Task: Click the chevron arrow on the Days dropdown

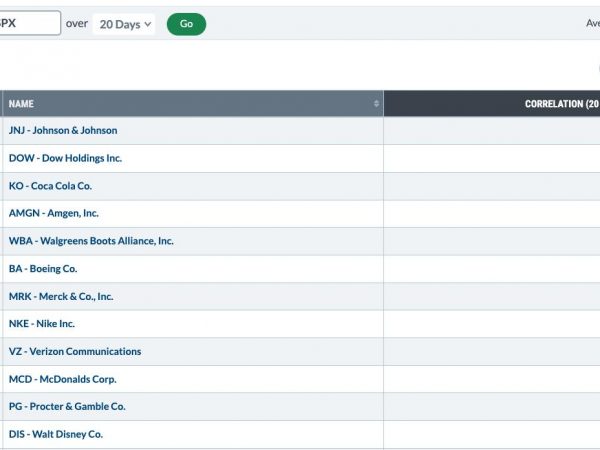Action: click(148, 24)
